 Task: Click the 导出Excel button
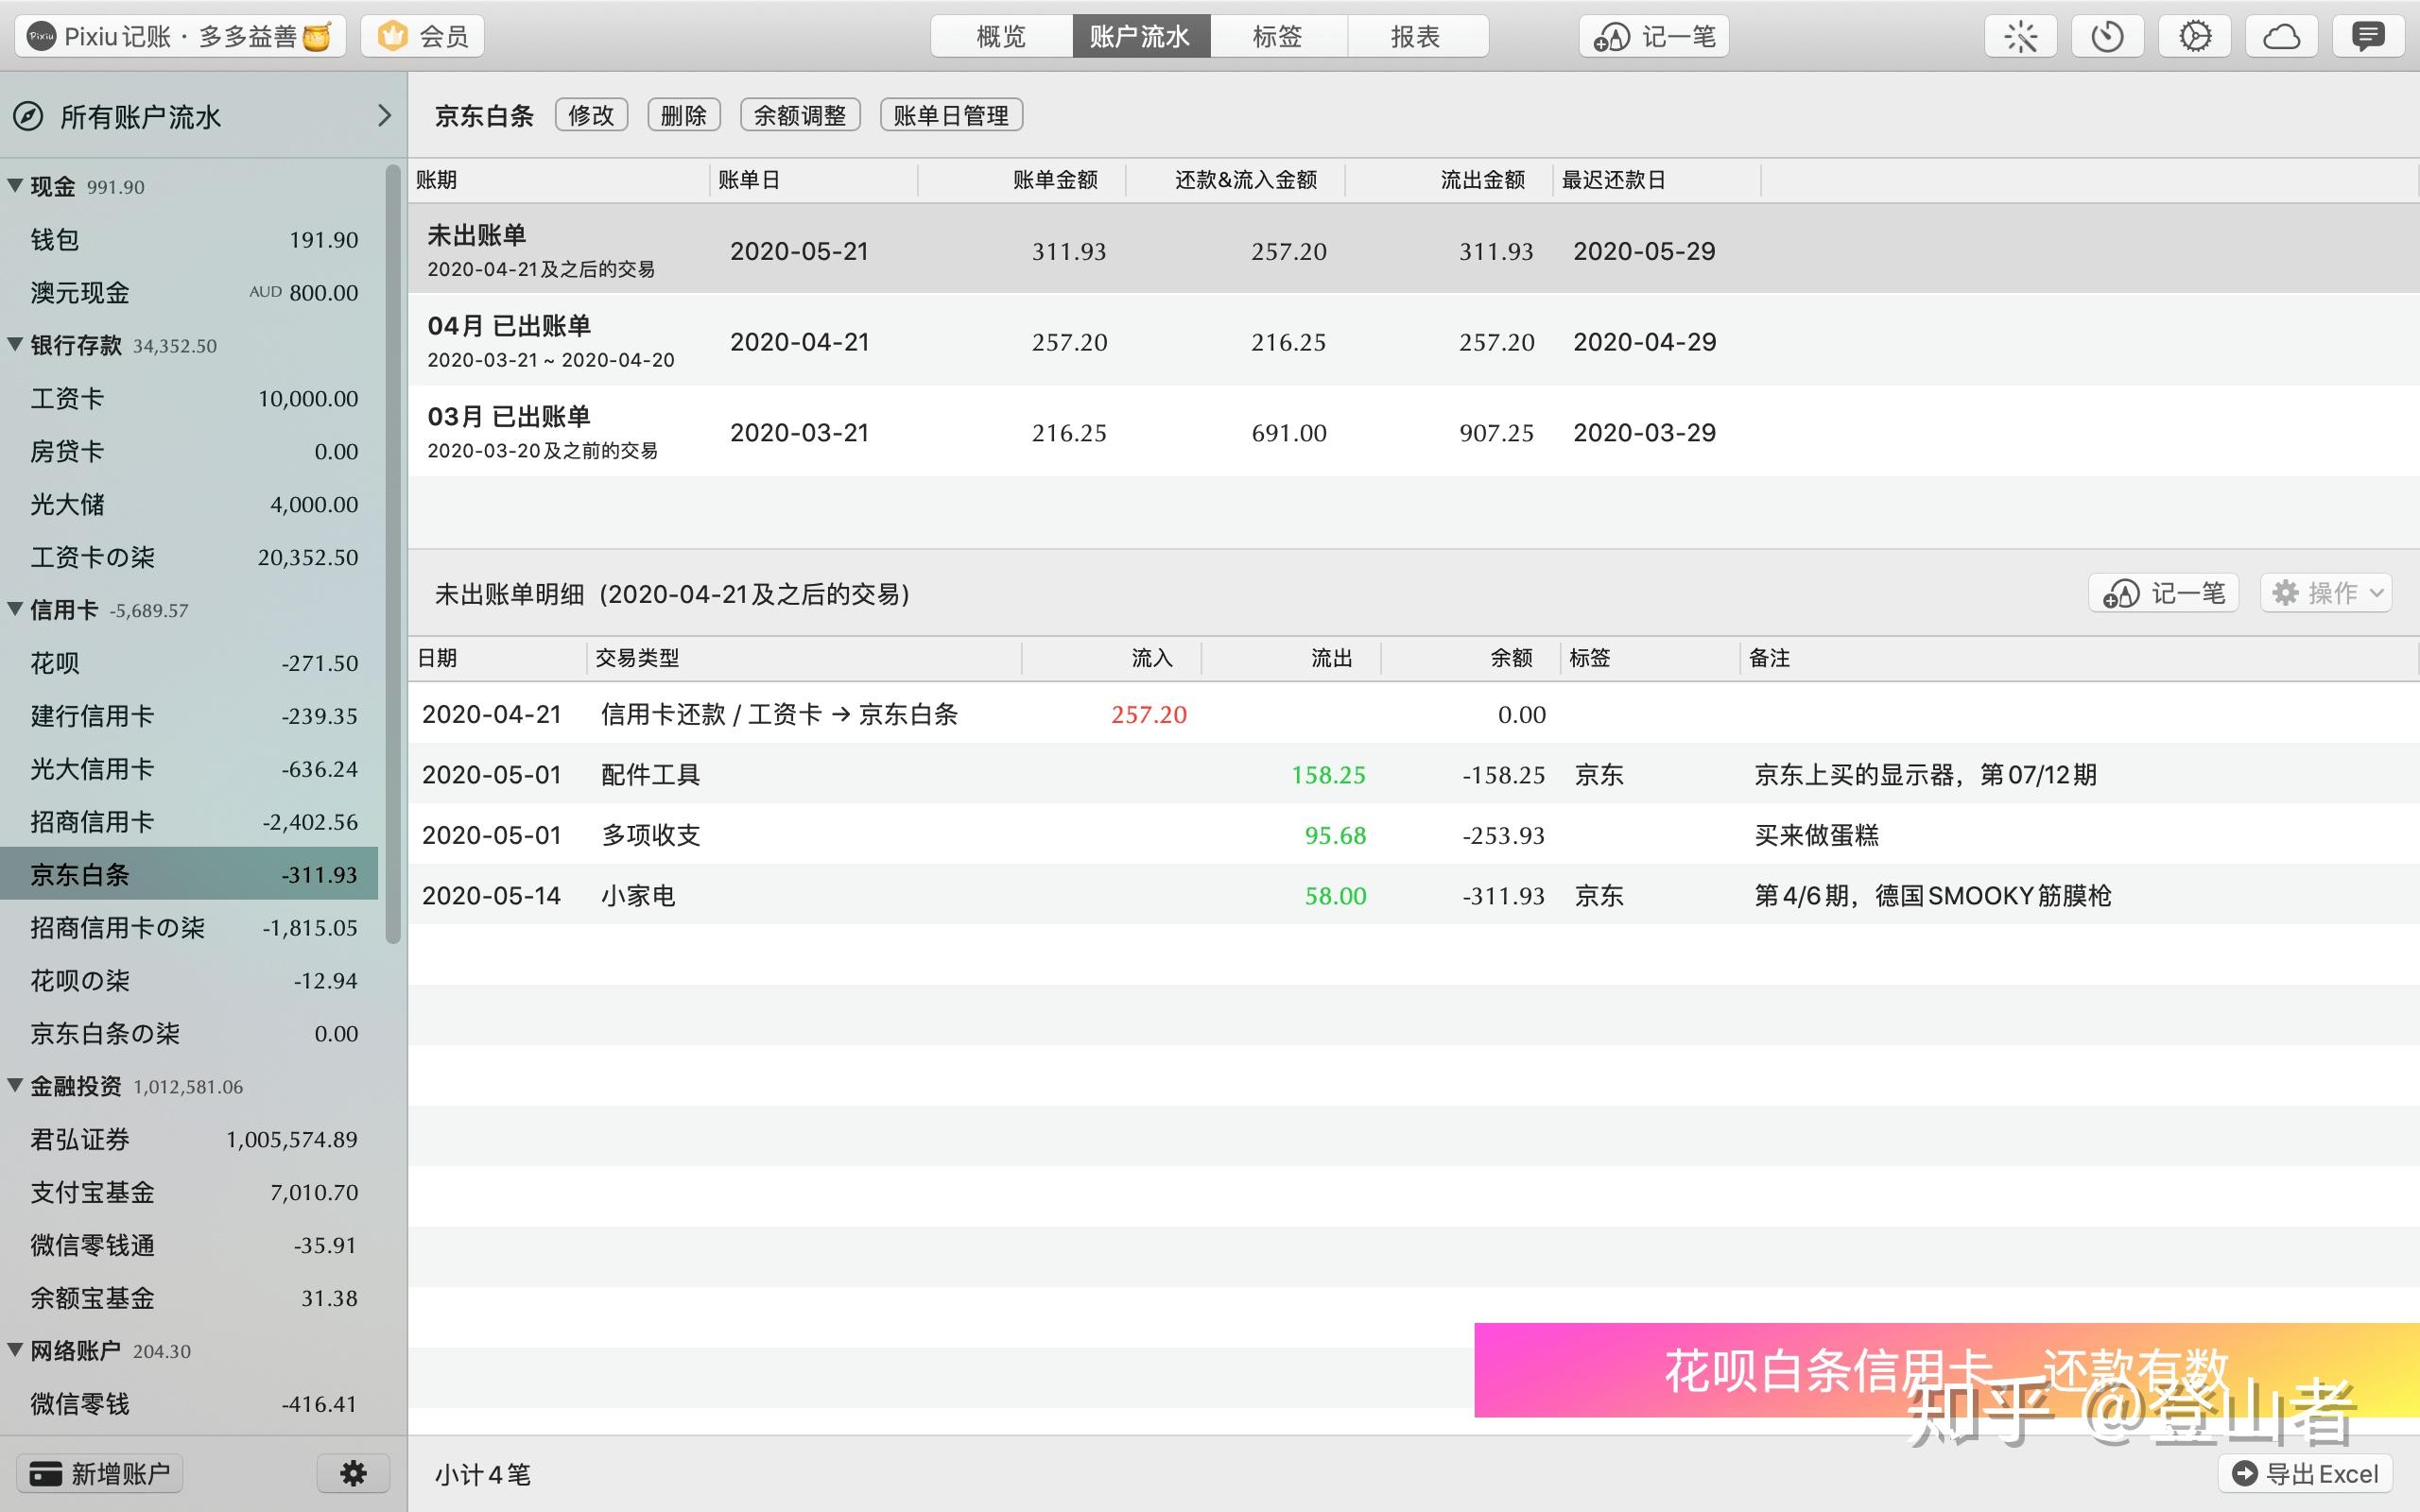[x=2305, y=1473]
